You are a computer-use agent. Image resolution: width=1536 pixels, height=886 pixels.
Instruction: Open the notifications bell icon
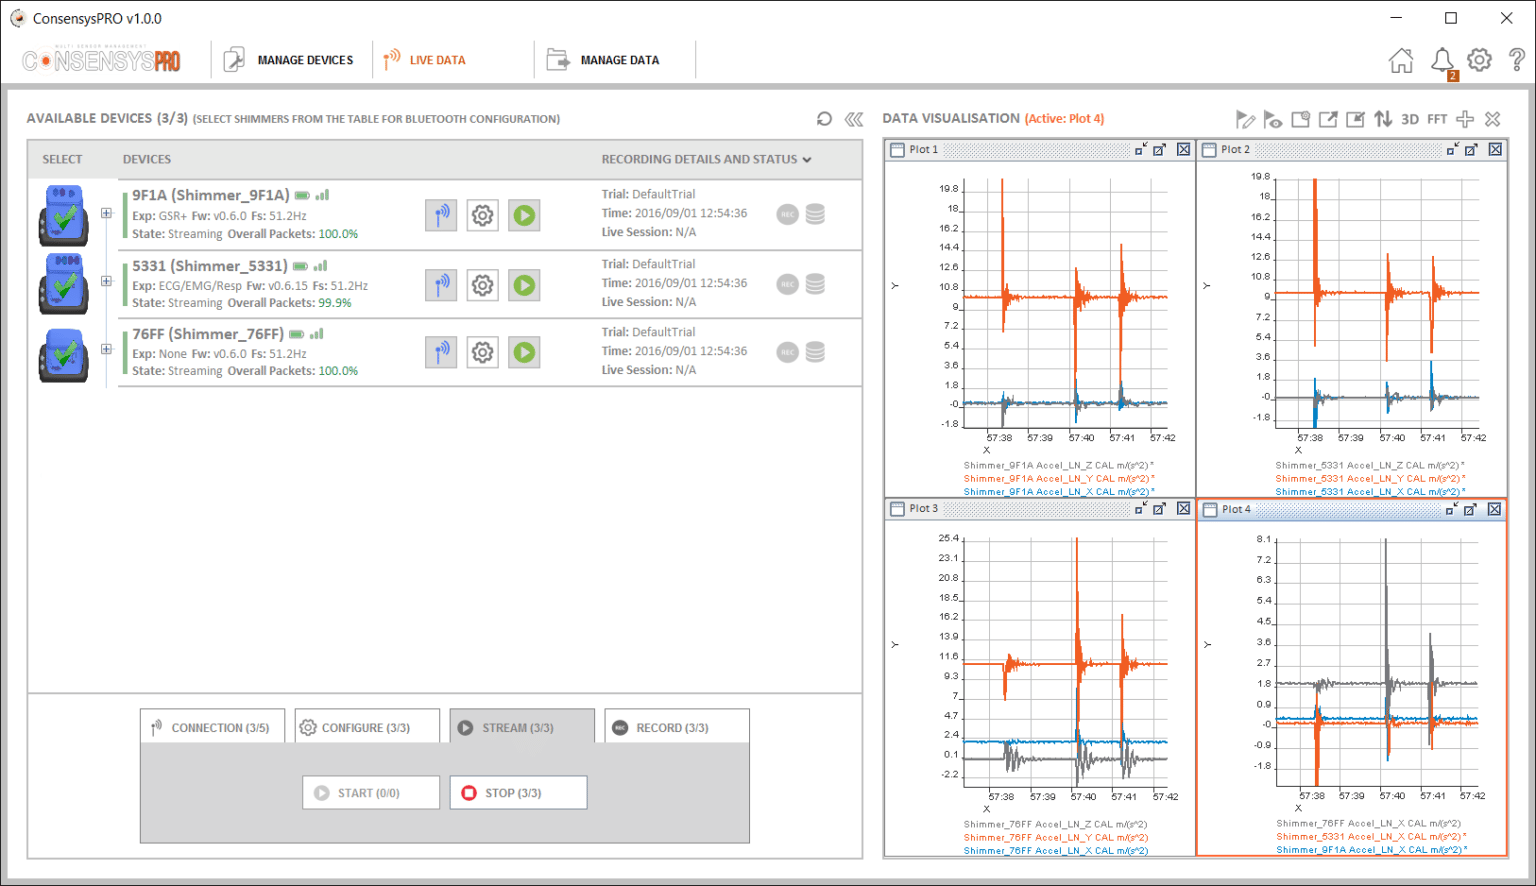[x=1442, y=61]
